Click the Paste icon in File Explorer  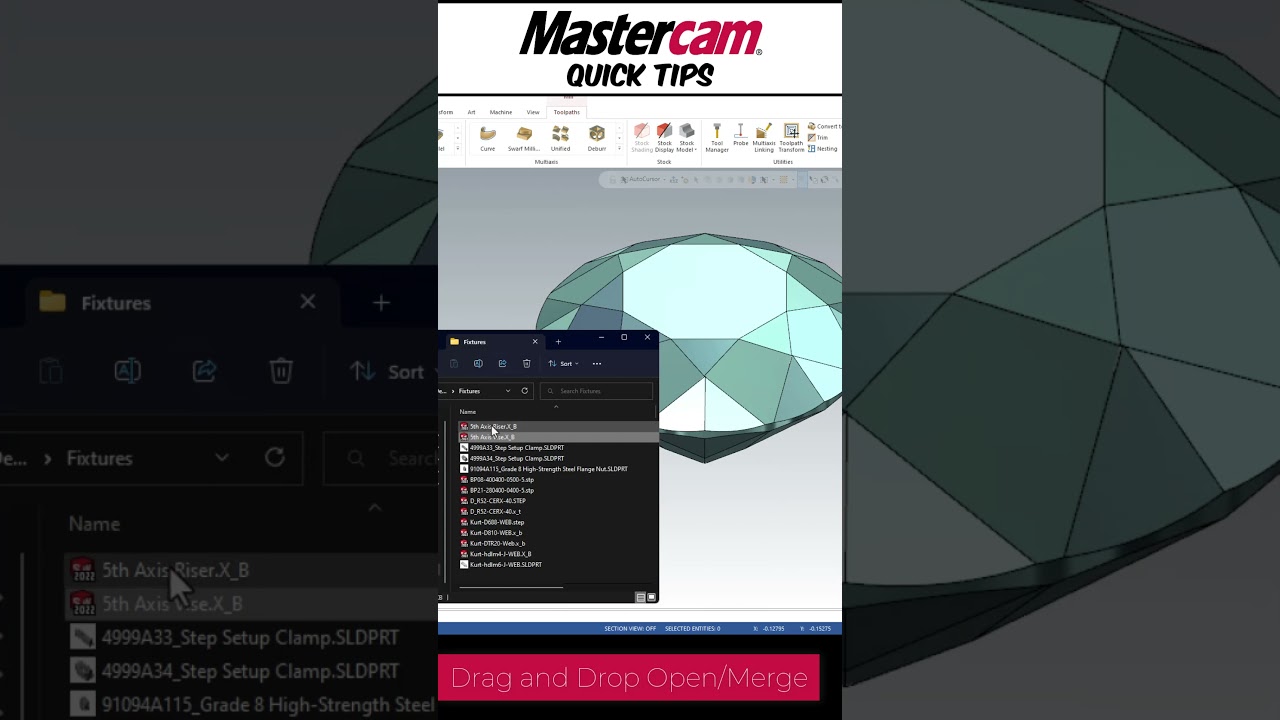tap(454, 364)
